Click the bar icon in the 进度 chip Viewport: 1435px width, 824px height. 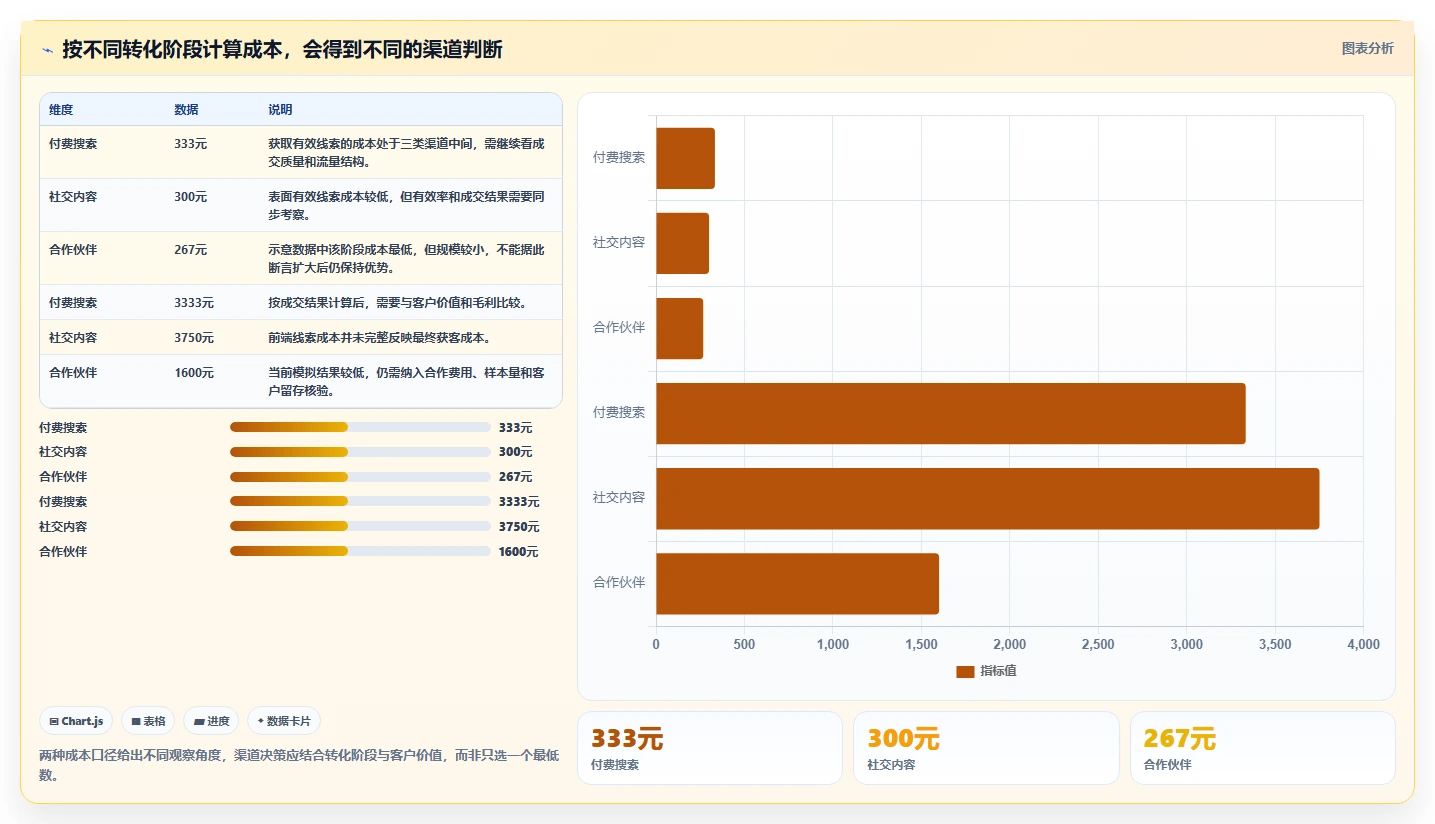(199, 721)
